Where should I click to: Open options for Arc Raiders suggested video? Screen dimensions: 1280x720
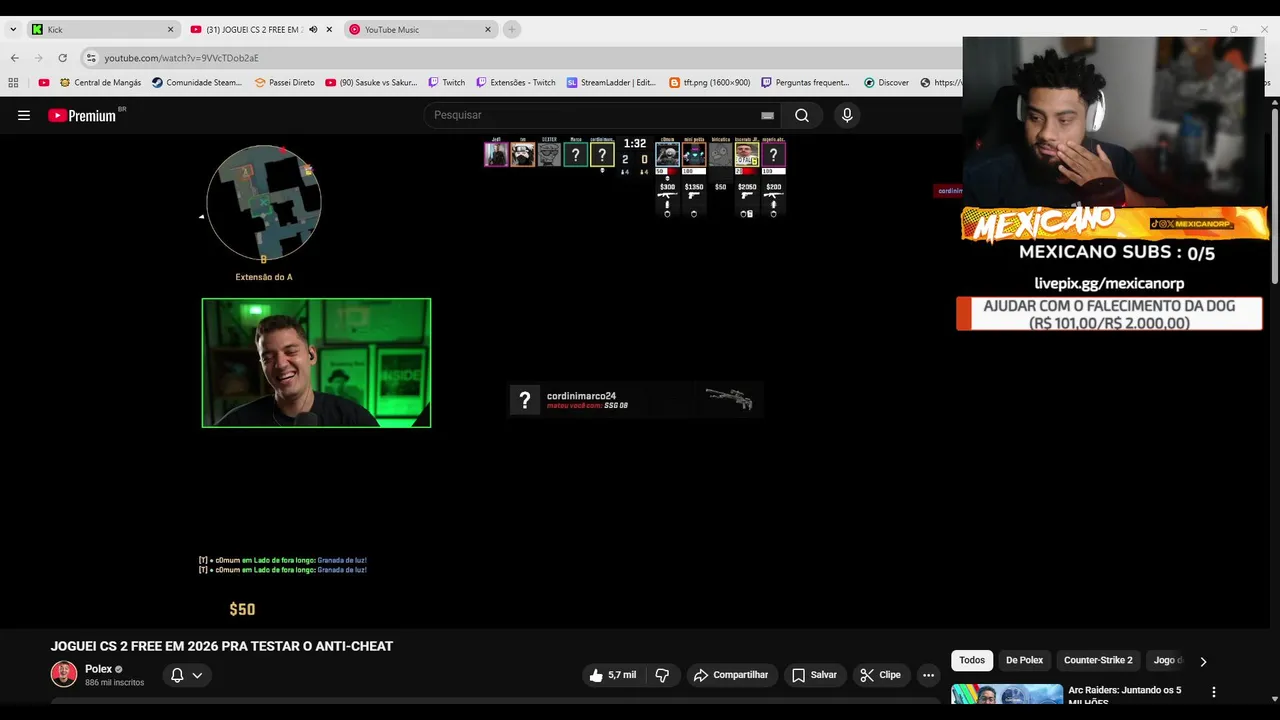1214,692
